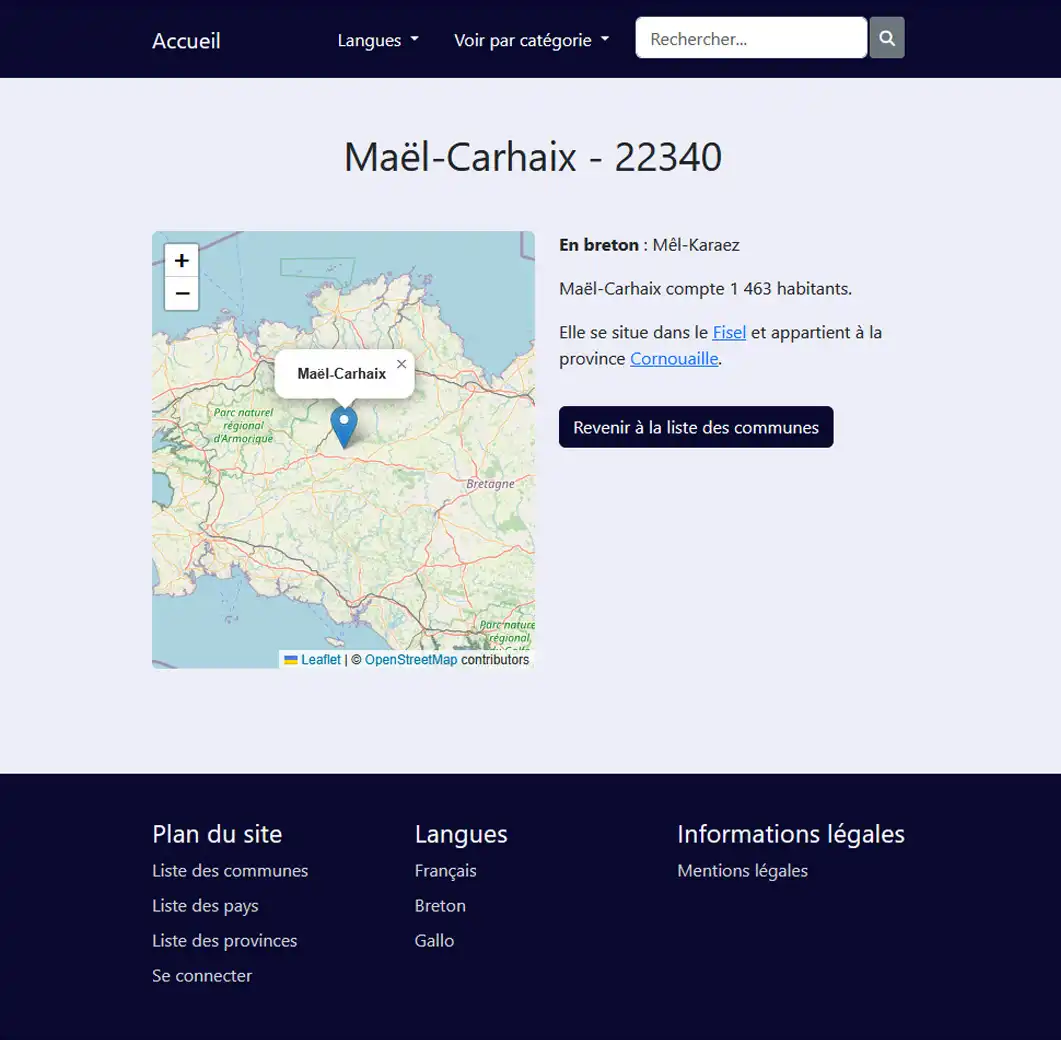Zoom in on the map
Viewport: 1061px width, 1040px height.
[181, 261]
